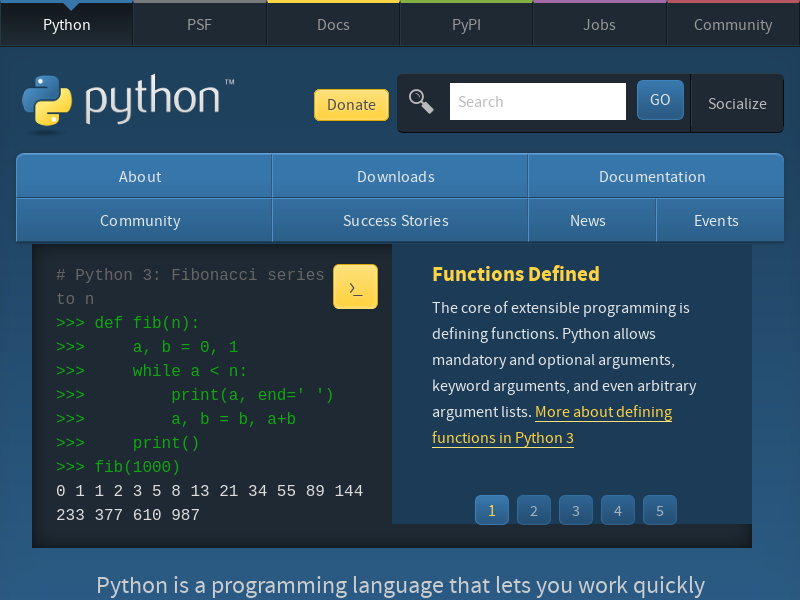Image resolution: width=800 pixels, height=600 pixels.
Task: Follow the defining functions in Python 3 link
Action: tap(603, 412)
